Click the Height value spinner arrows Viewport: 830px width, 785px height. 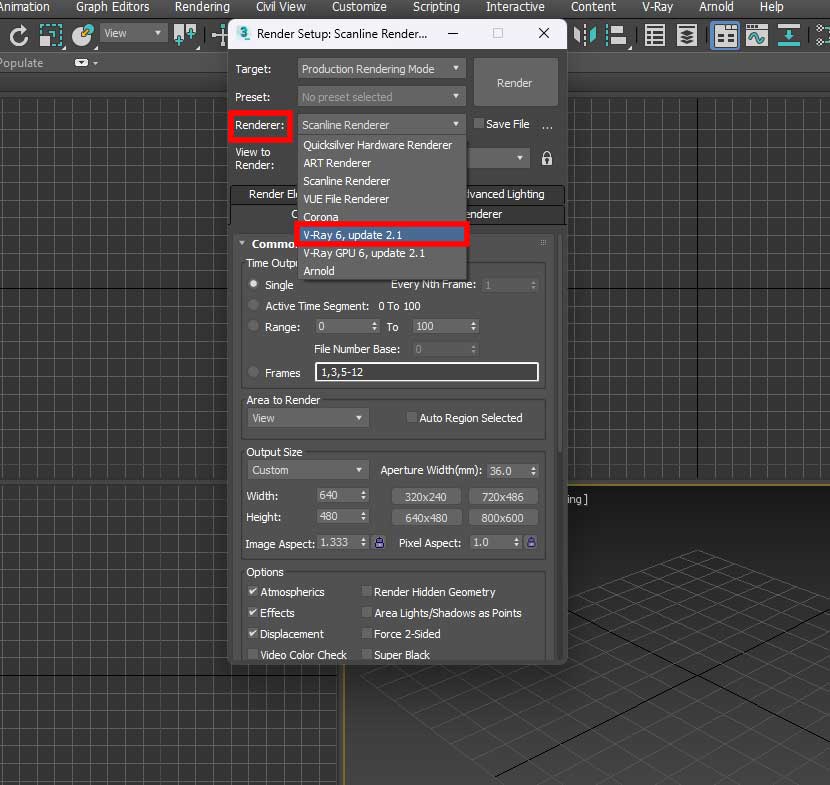tap(363, 516)
